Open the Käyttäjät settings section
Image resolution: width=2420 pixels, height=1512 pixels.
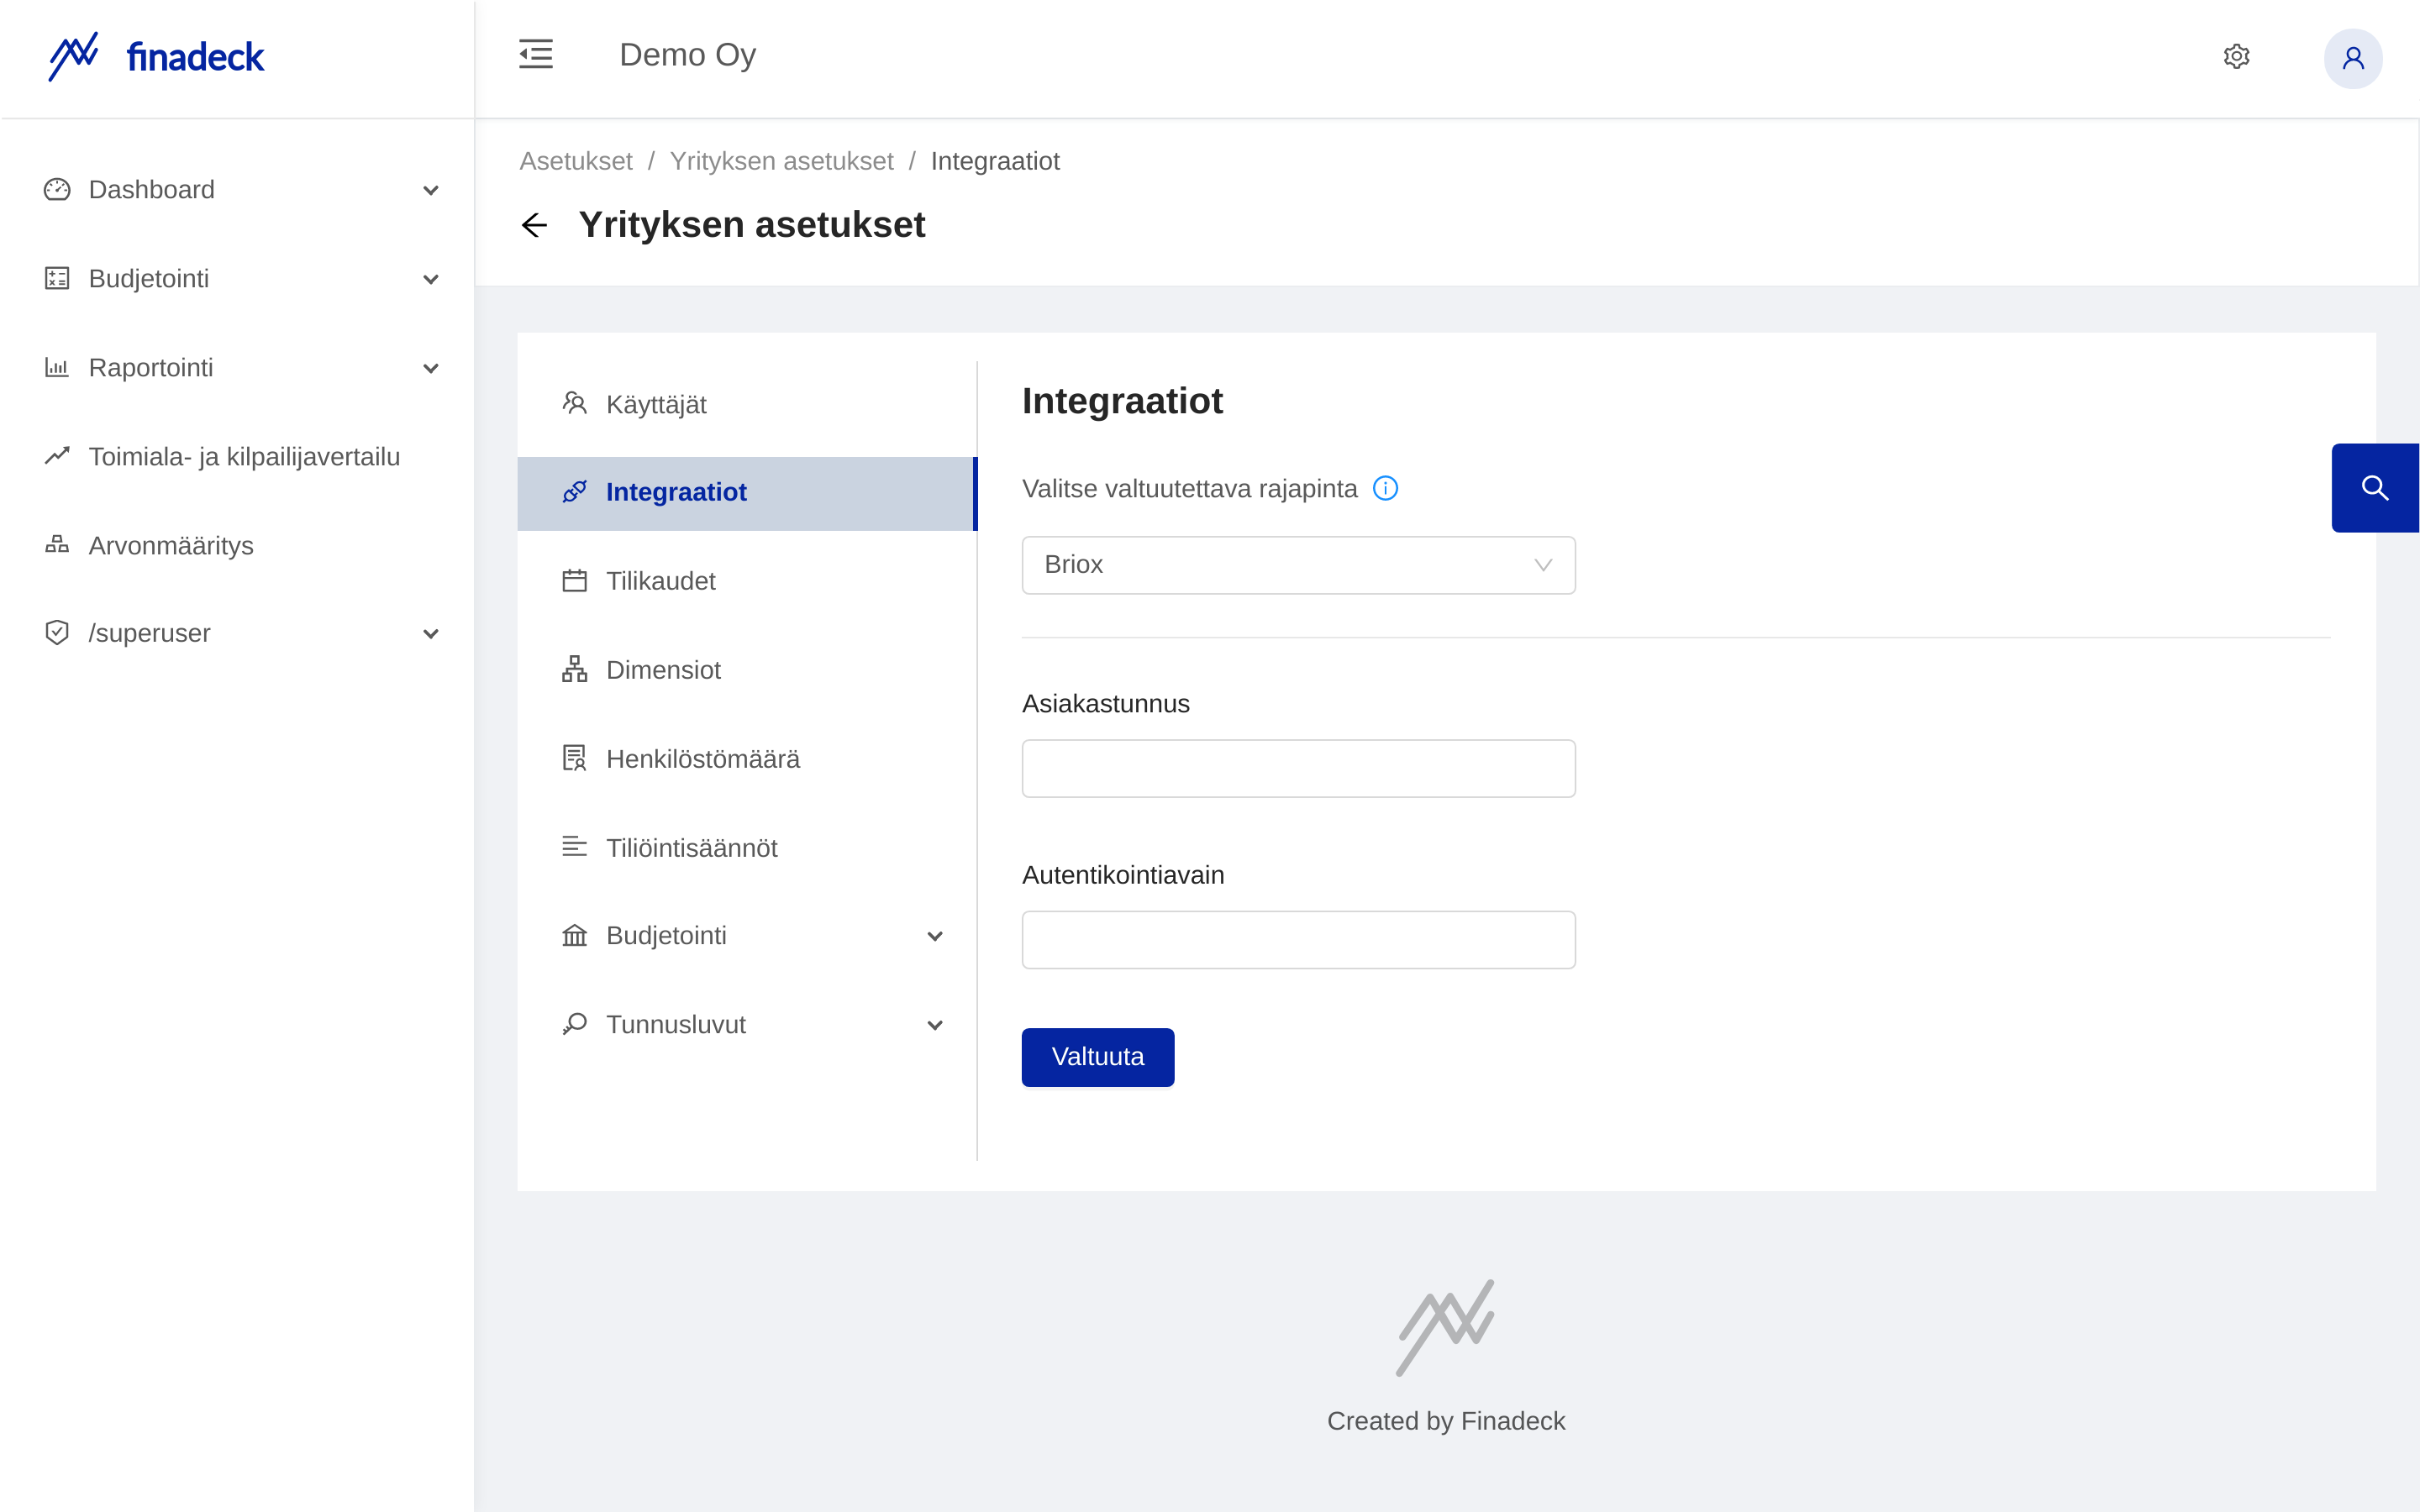[x=656, y=404]
